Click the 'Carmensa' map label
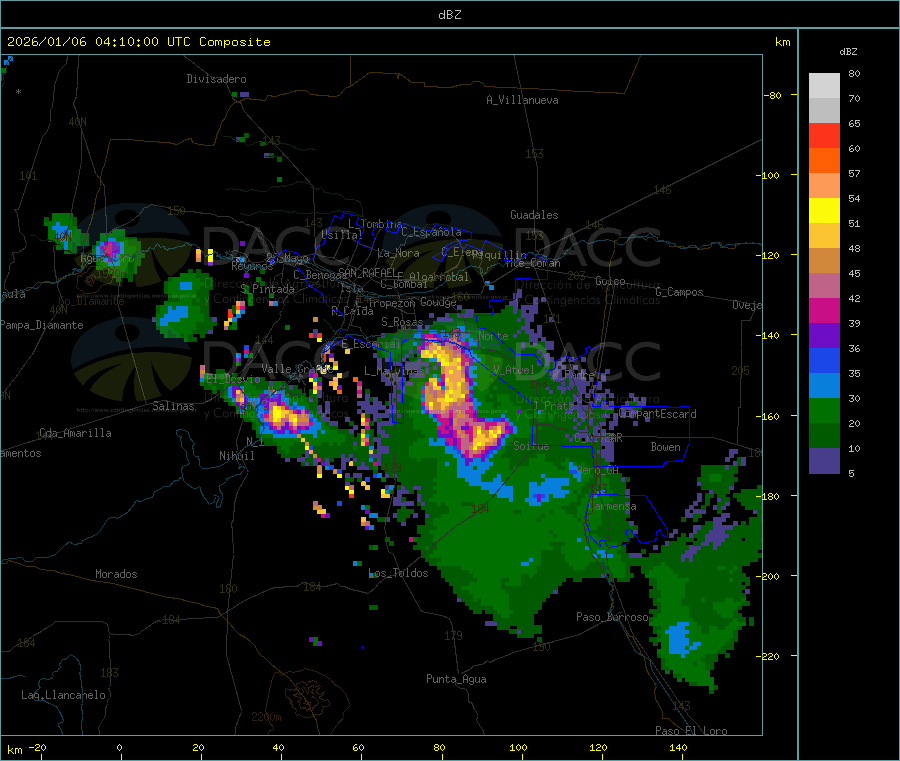Viewport: 900px width, 761px height. 612,506
